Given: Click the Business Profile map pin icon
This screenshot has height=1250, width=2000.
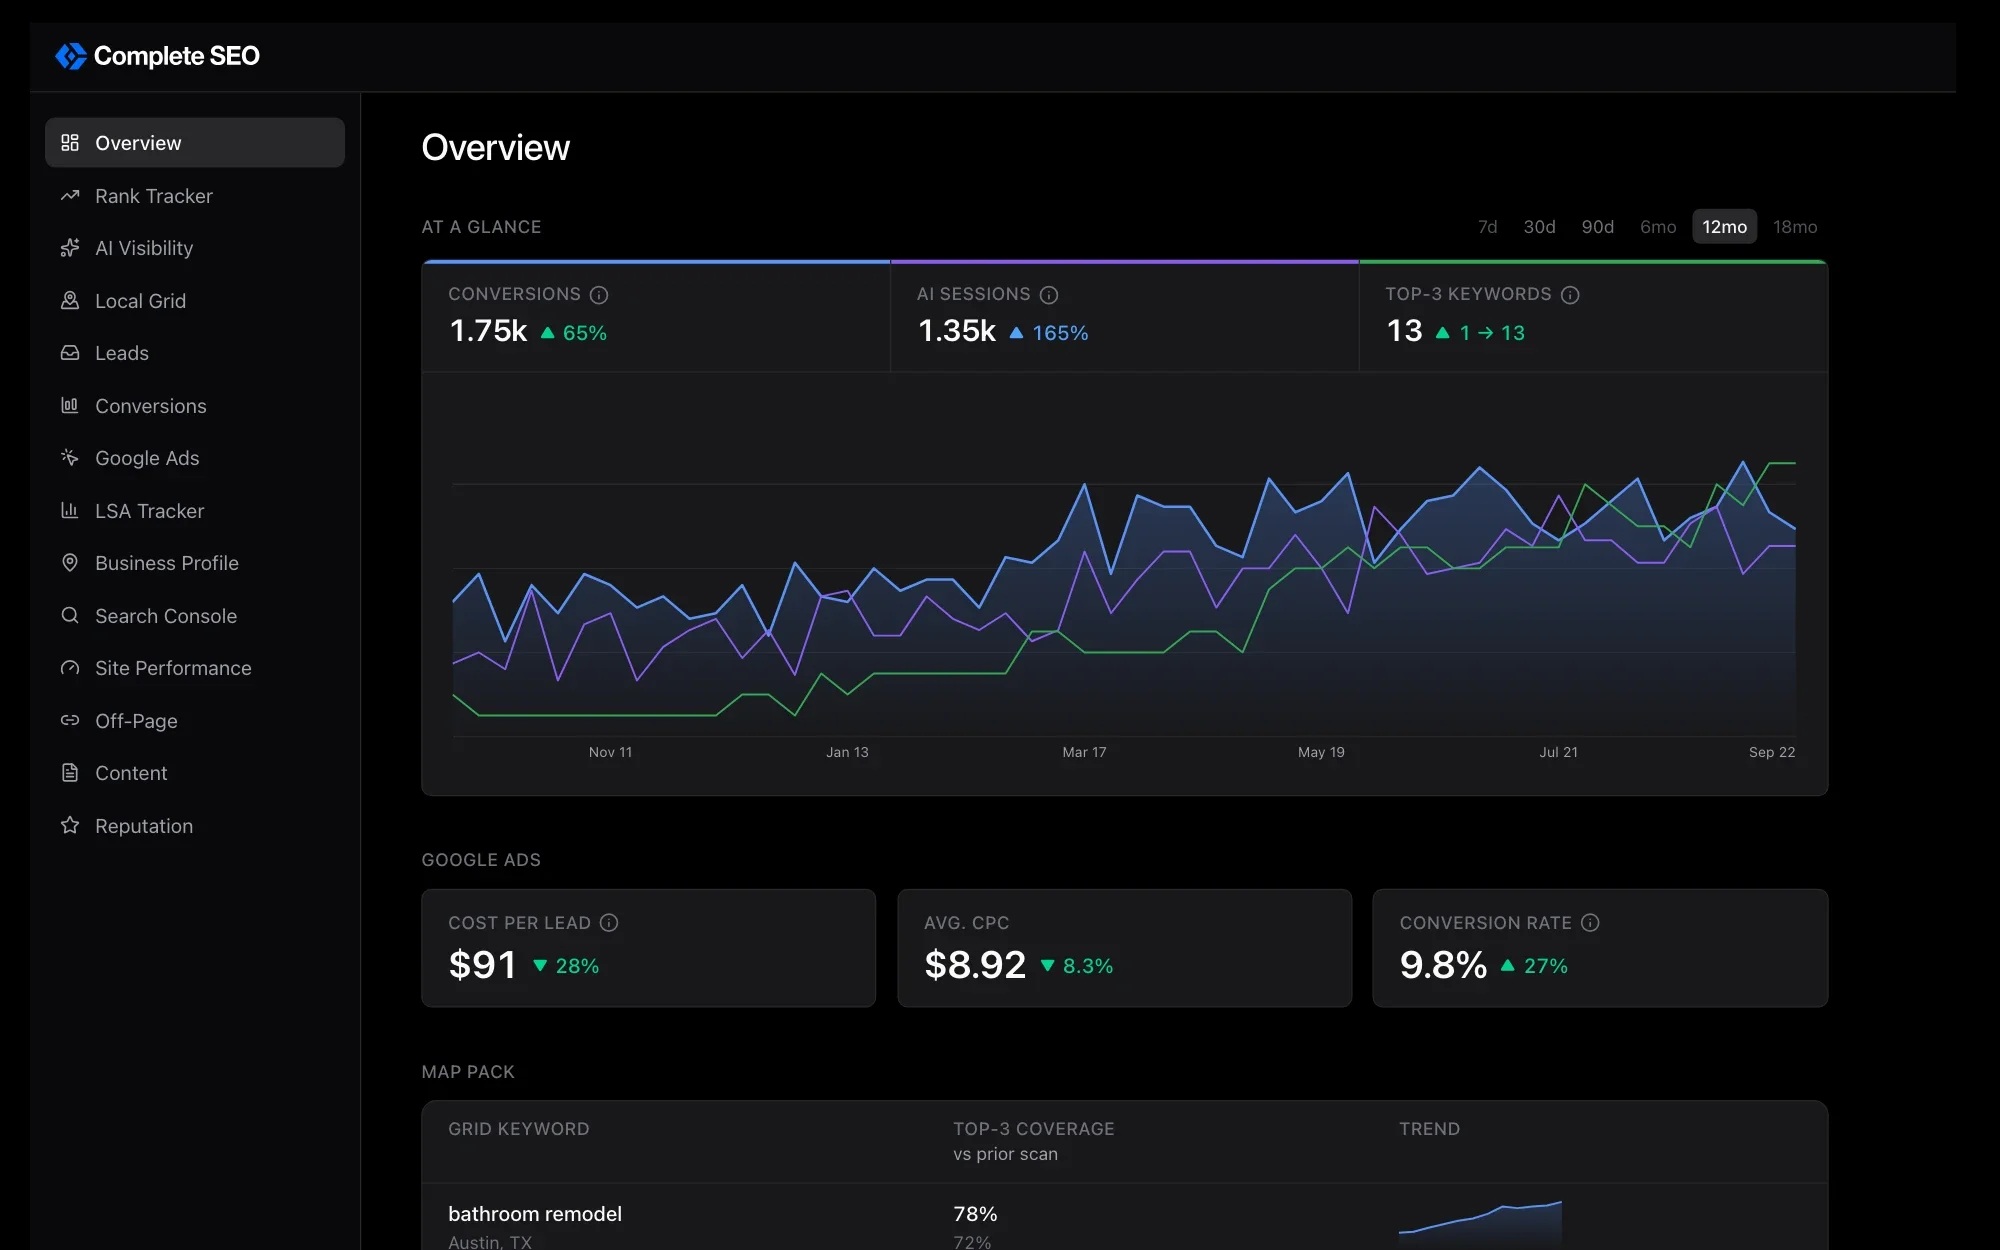Looking at the screenshot, I should point(70,563).
